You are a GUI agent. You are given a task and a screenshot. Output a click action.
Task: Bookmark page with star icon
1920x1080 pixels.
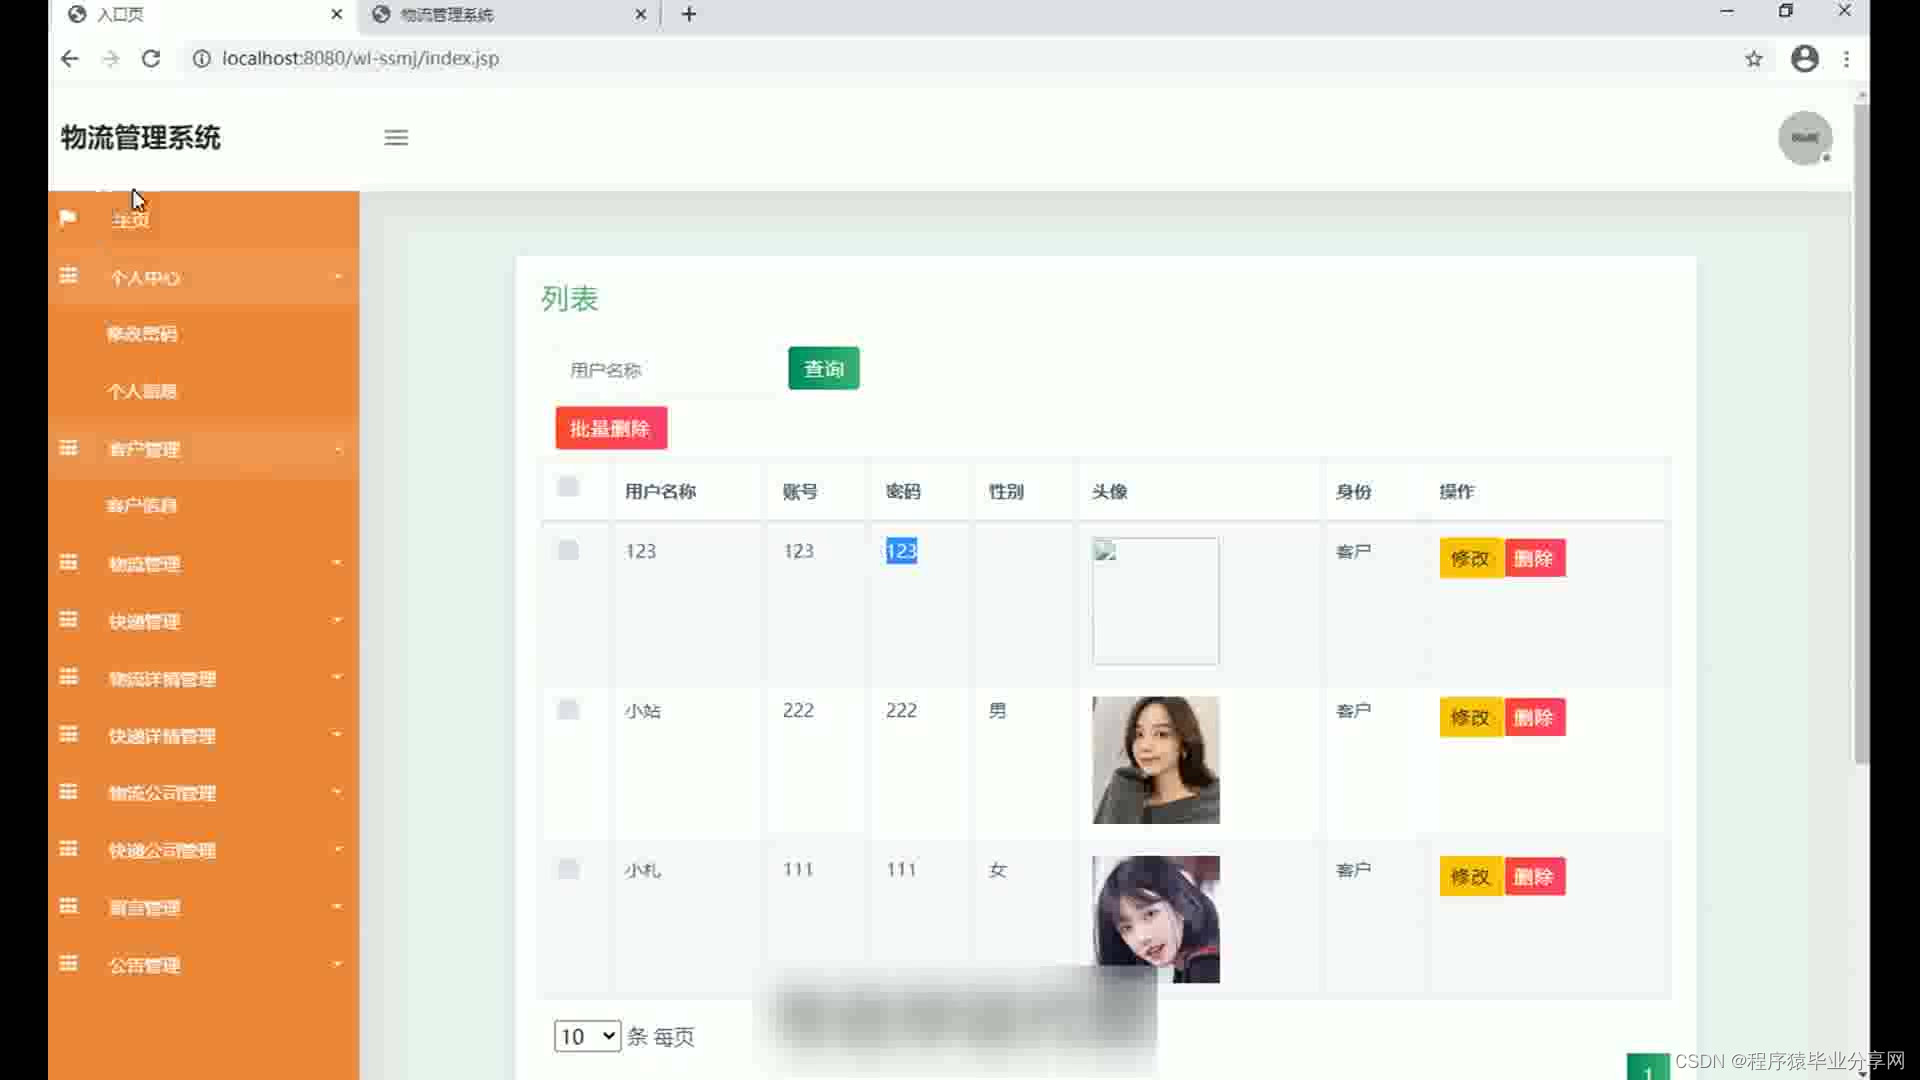point(1754,59)
